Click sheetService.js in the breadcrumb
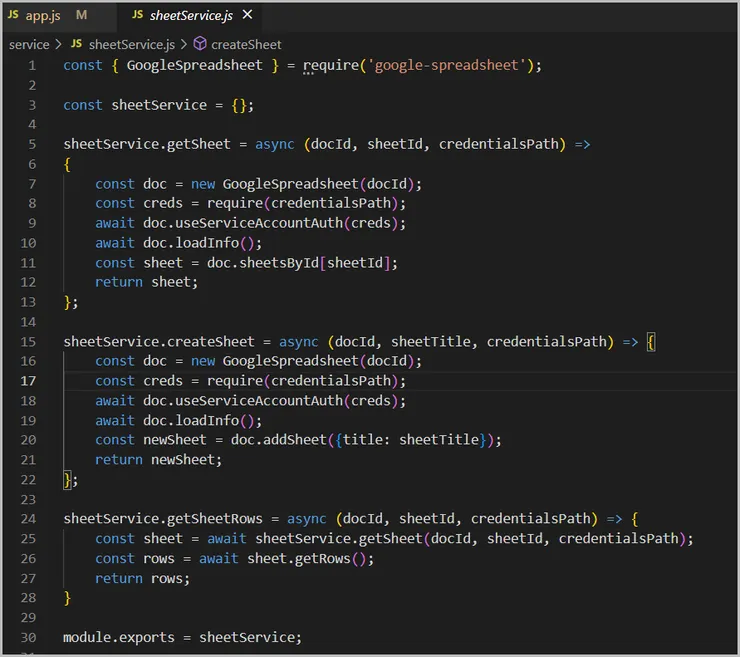Viewport: 740px width, 657px height. [x=132, y=45]
